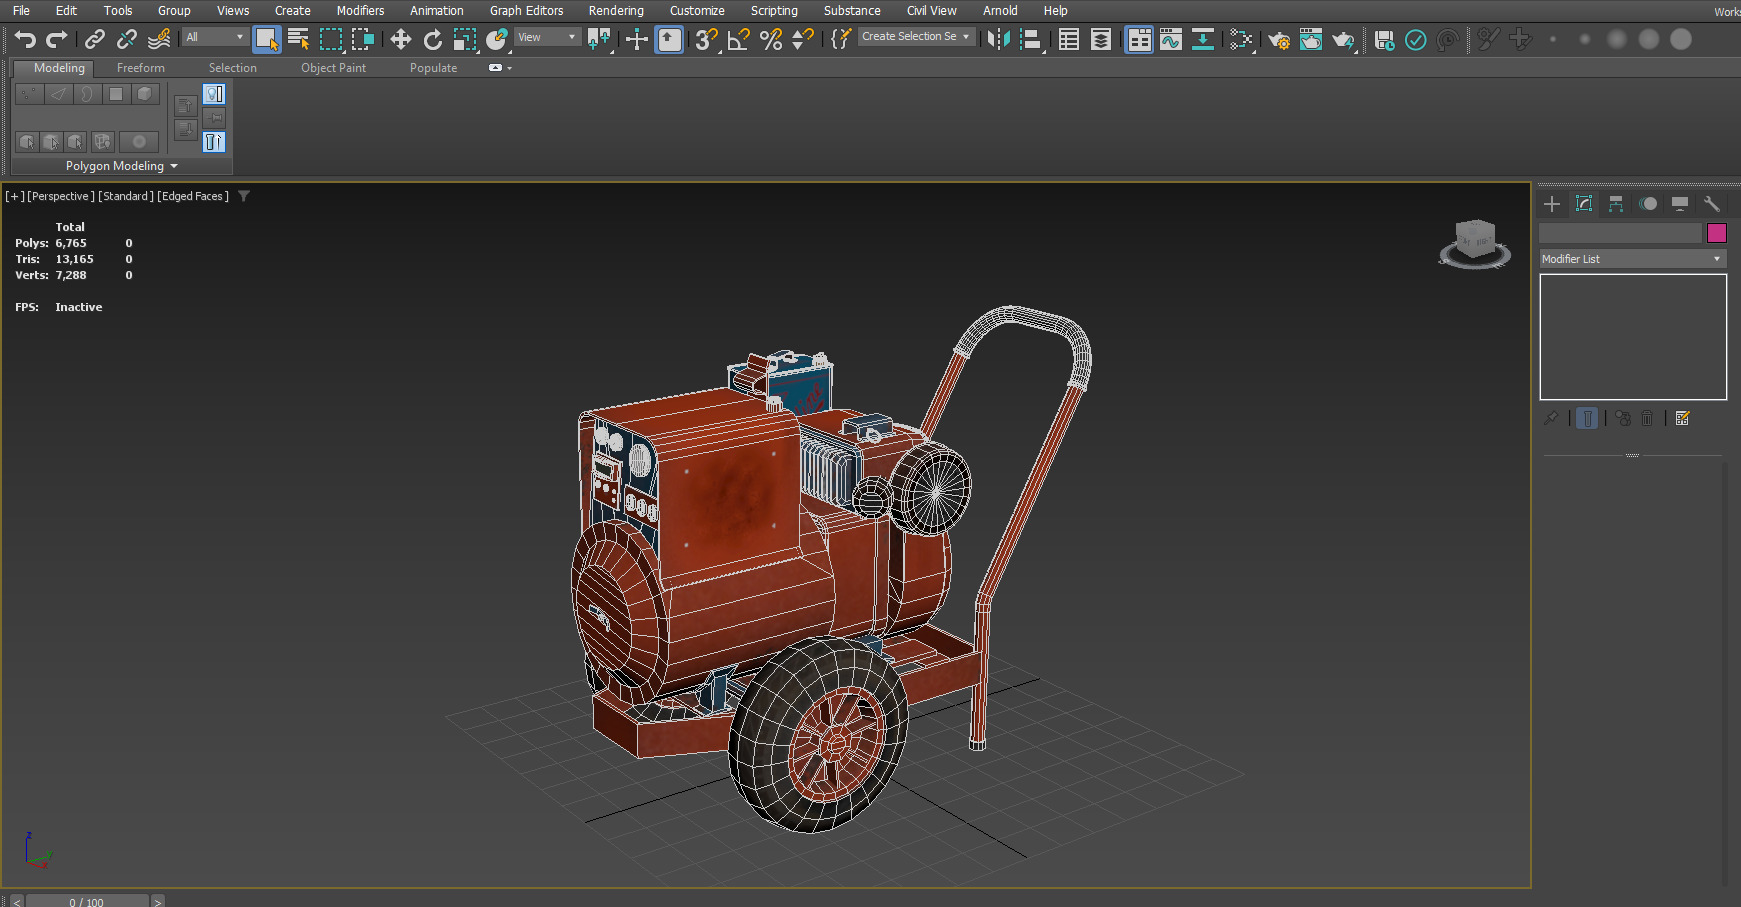1741x907 pixels.
Task: Toggle Window/Crossing selection mode
Action: (362, 39)
